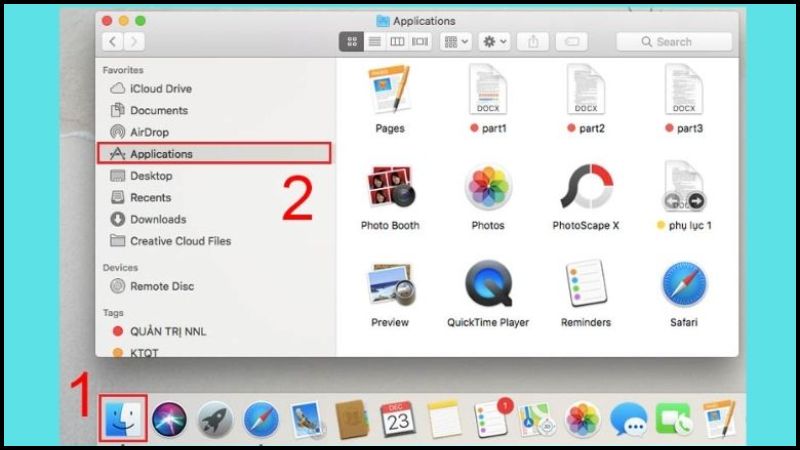Open FaceTime icon in the Dock

[674, 420]
